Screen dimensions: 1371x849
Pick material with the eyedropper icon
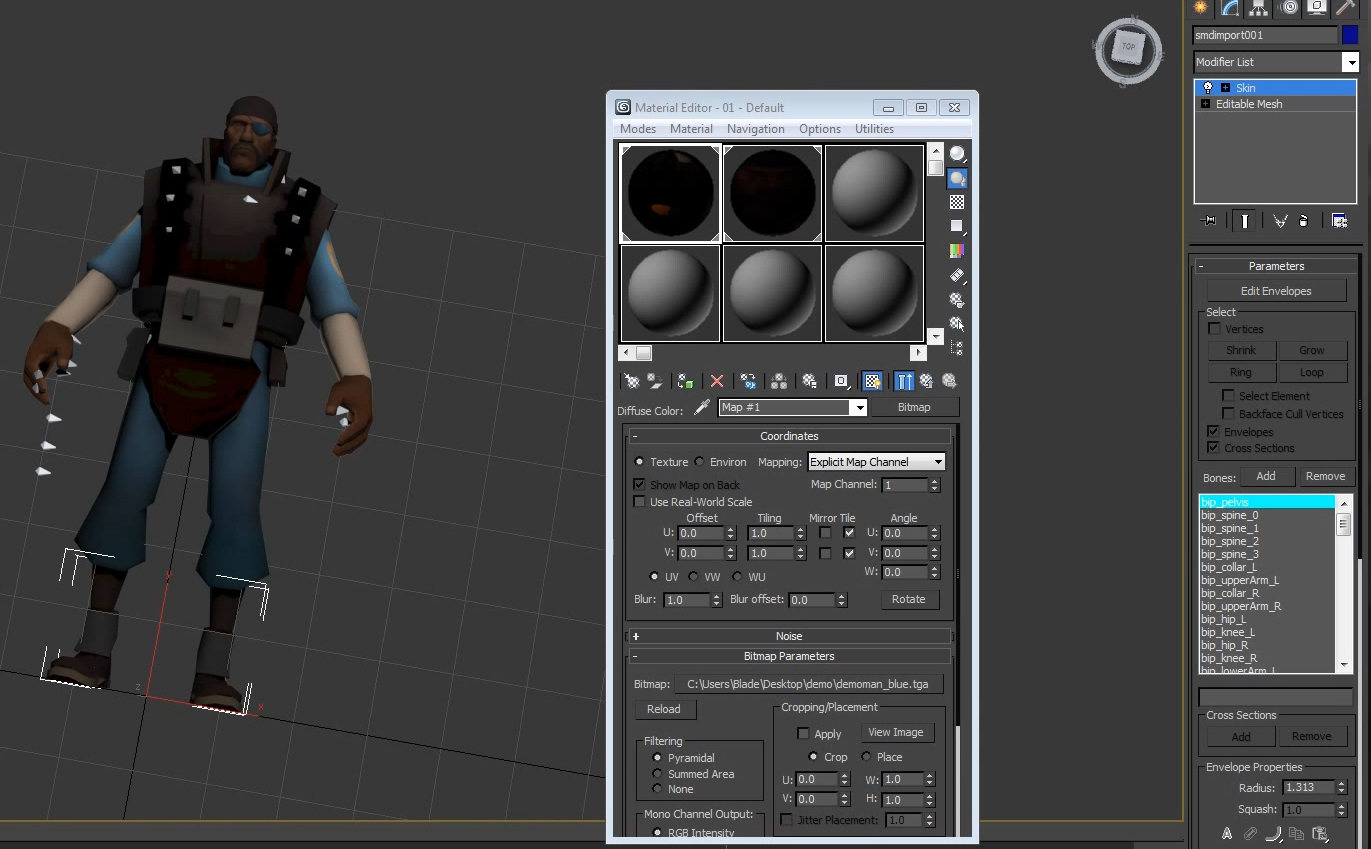tap(702, 408)
